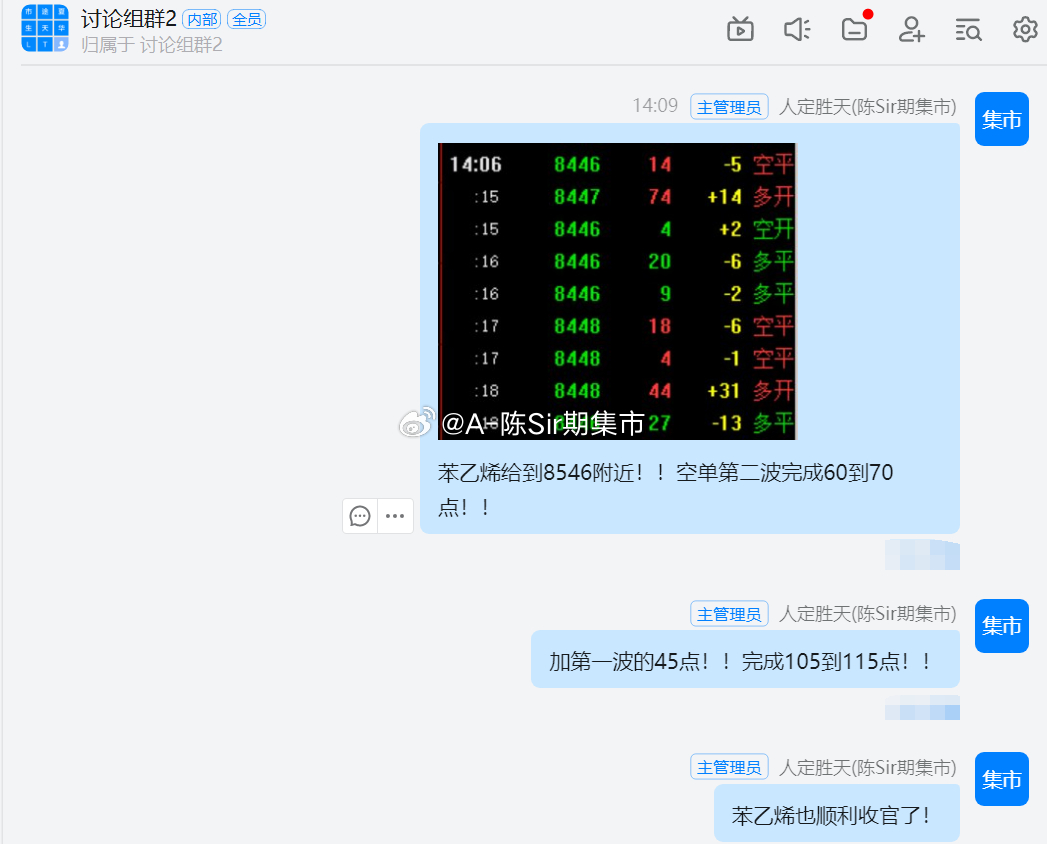Open the group files folder with red dot
Screen dimensions: 1047x844
point(854,32)
